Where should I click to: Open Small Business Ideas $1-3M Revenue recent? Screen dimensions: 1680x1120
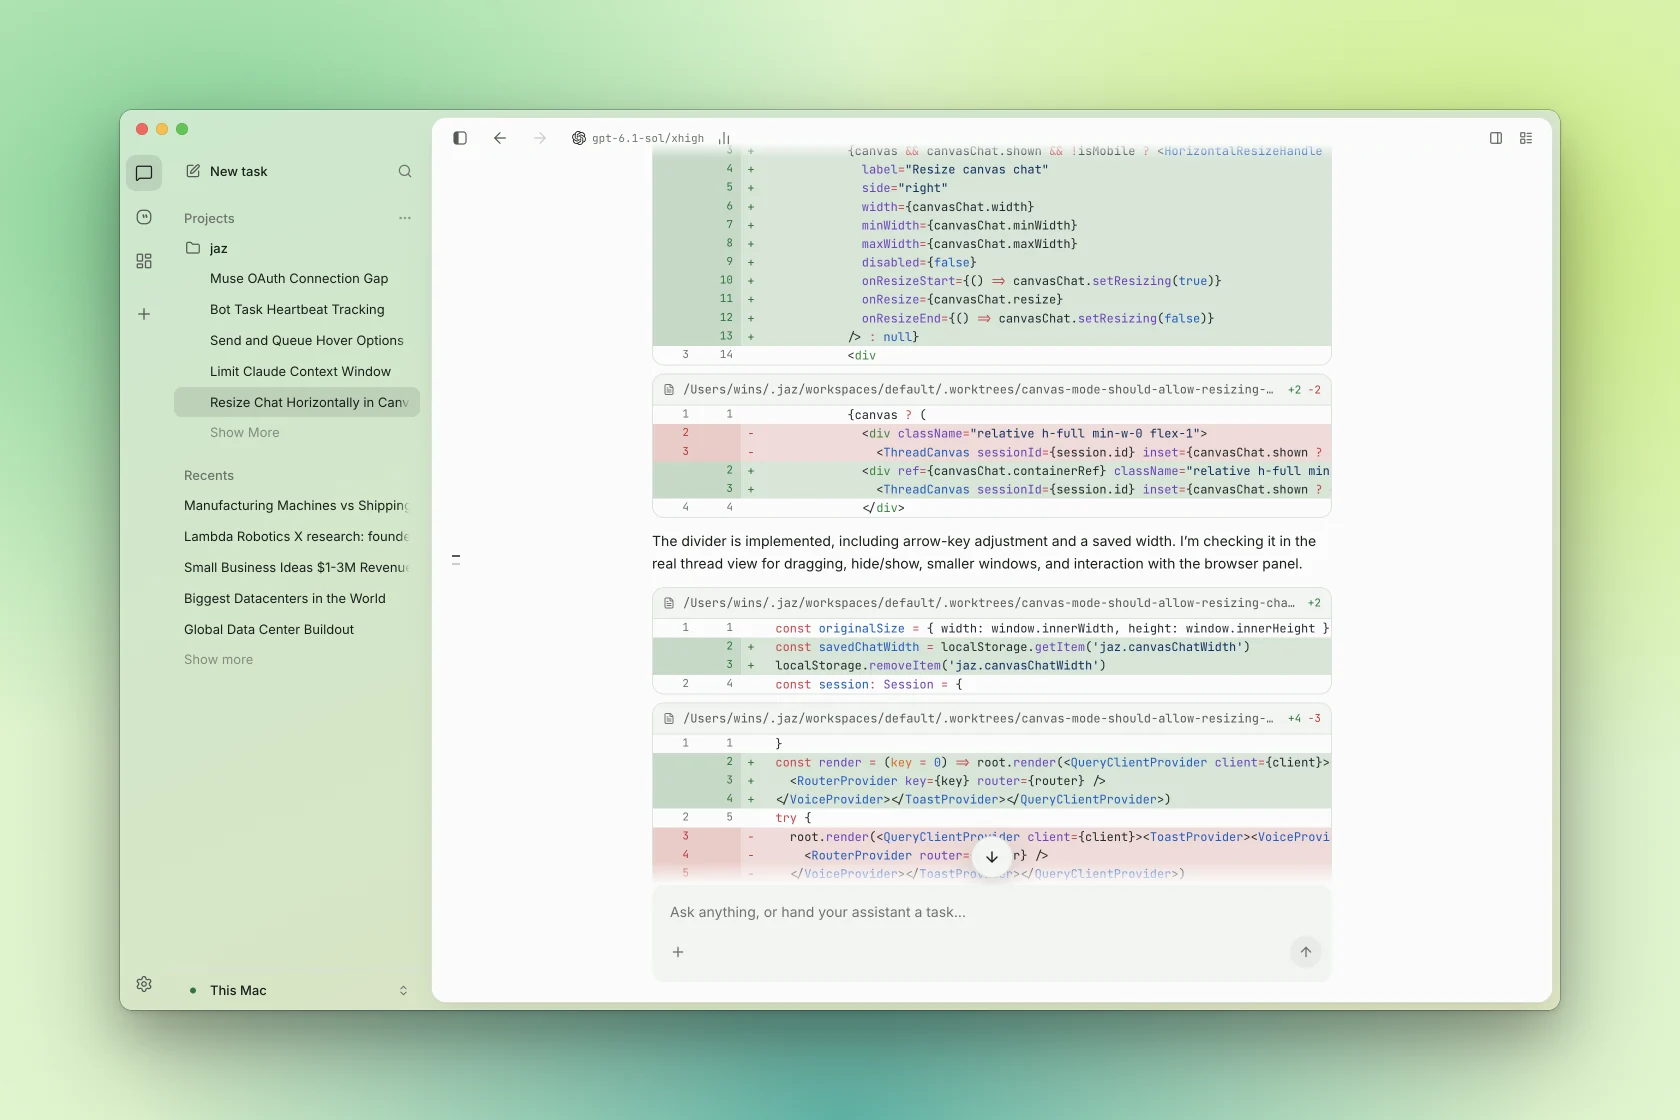297,567
